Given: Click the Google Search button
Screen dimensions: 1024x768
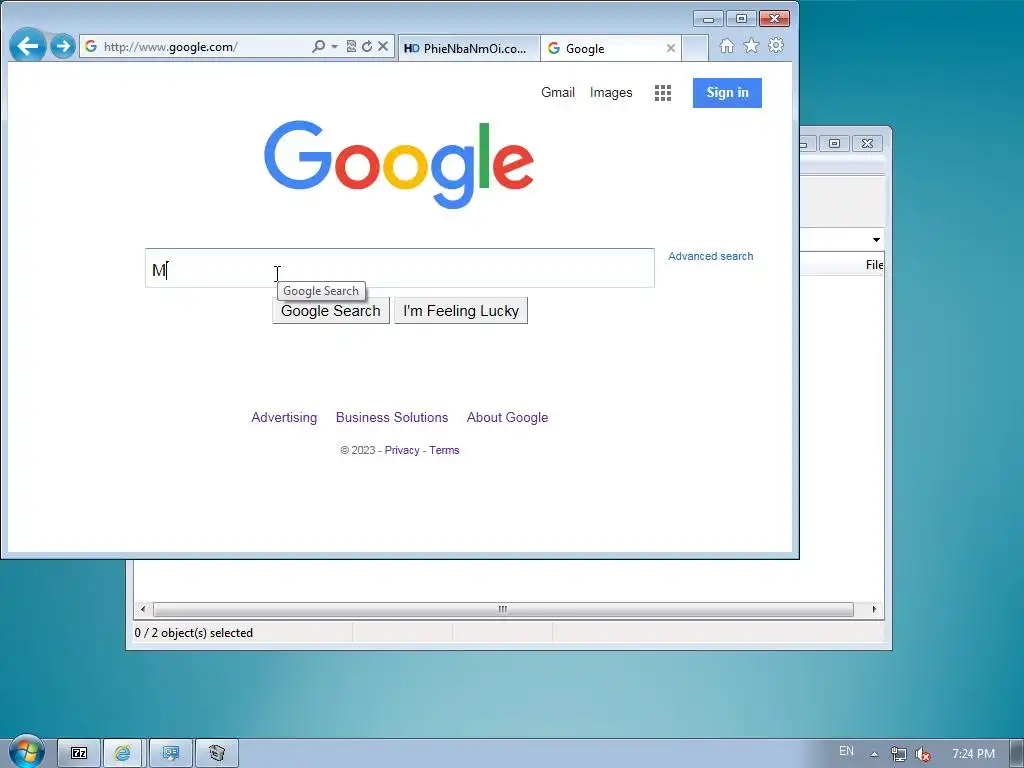Looking at the screenshot, I should tap(330, 311).
